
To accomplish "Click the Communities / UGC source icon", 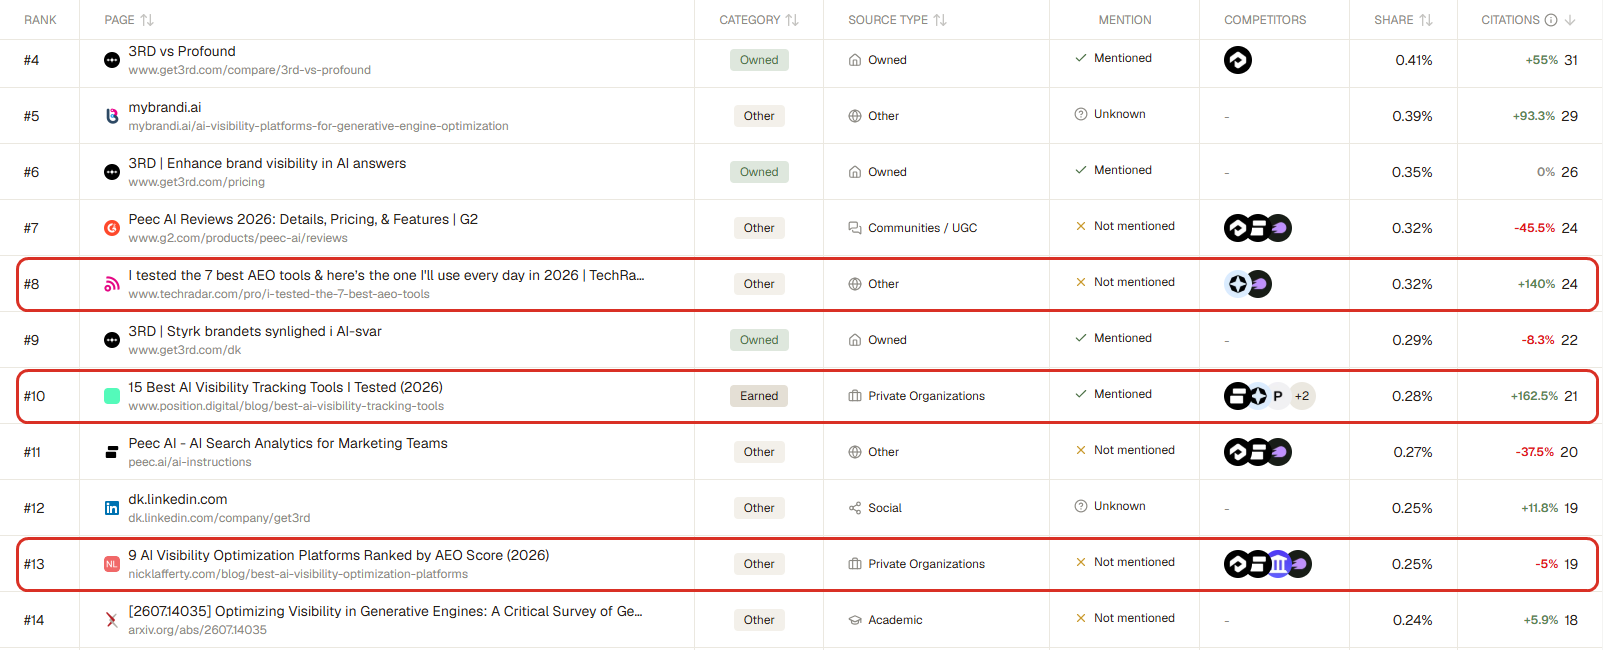I will (855, 228).
